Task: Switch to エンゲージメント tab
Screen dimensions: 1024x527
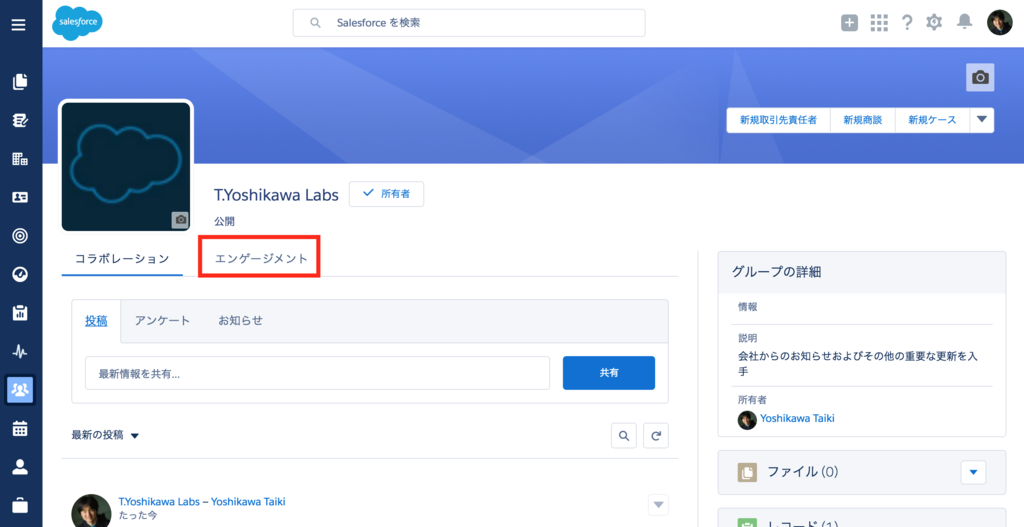Action: point(261,259)
